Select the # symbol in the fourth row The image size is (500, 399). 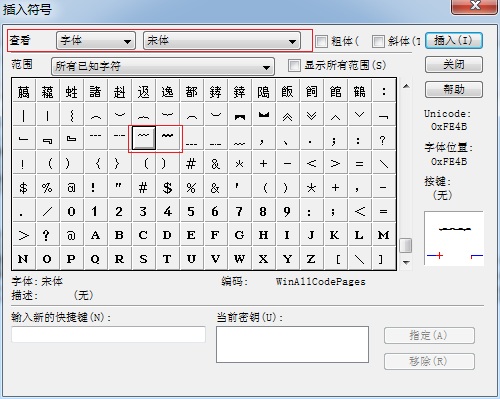[x=191, y=163]
